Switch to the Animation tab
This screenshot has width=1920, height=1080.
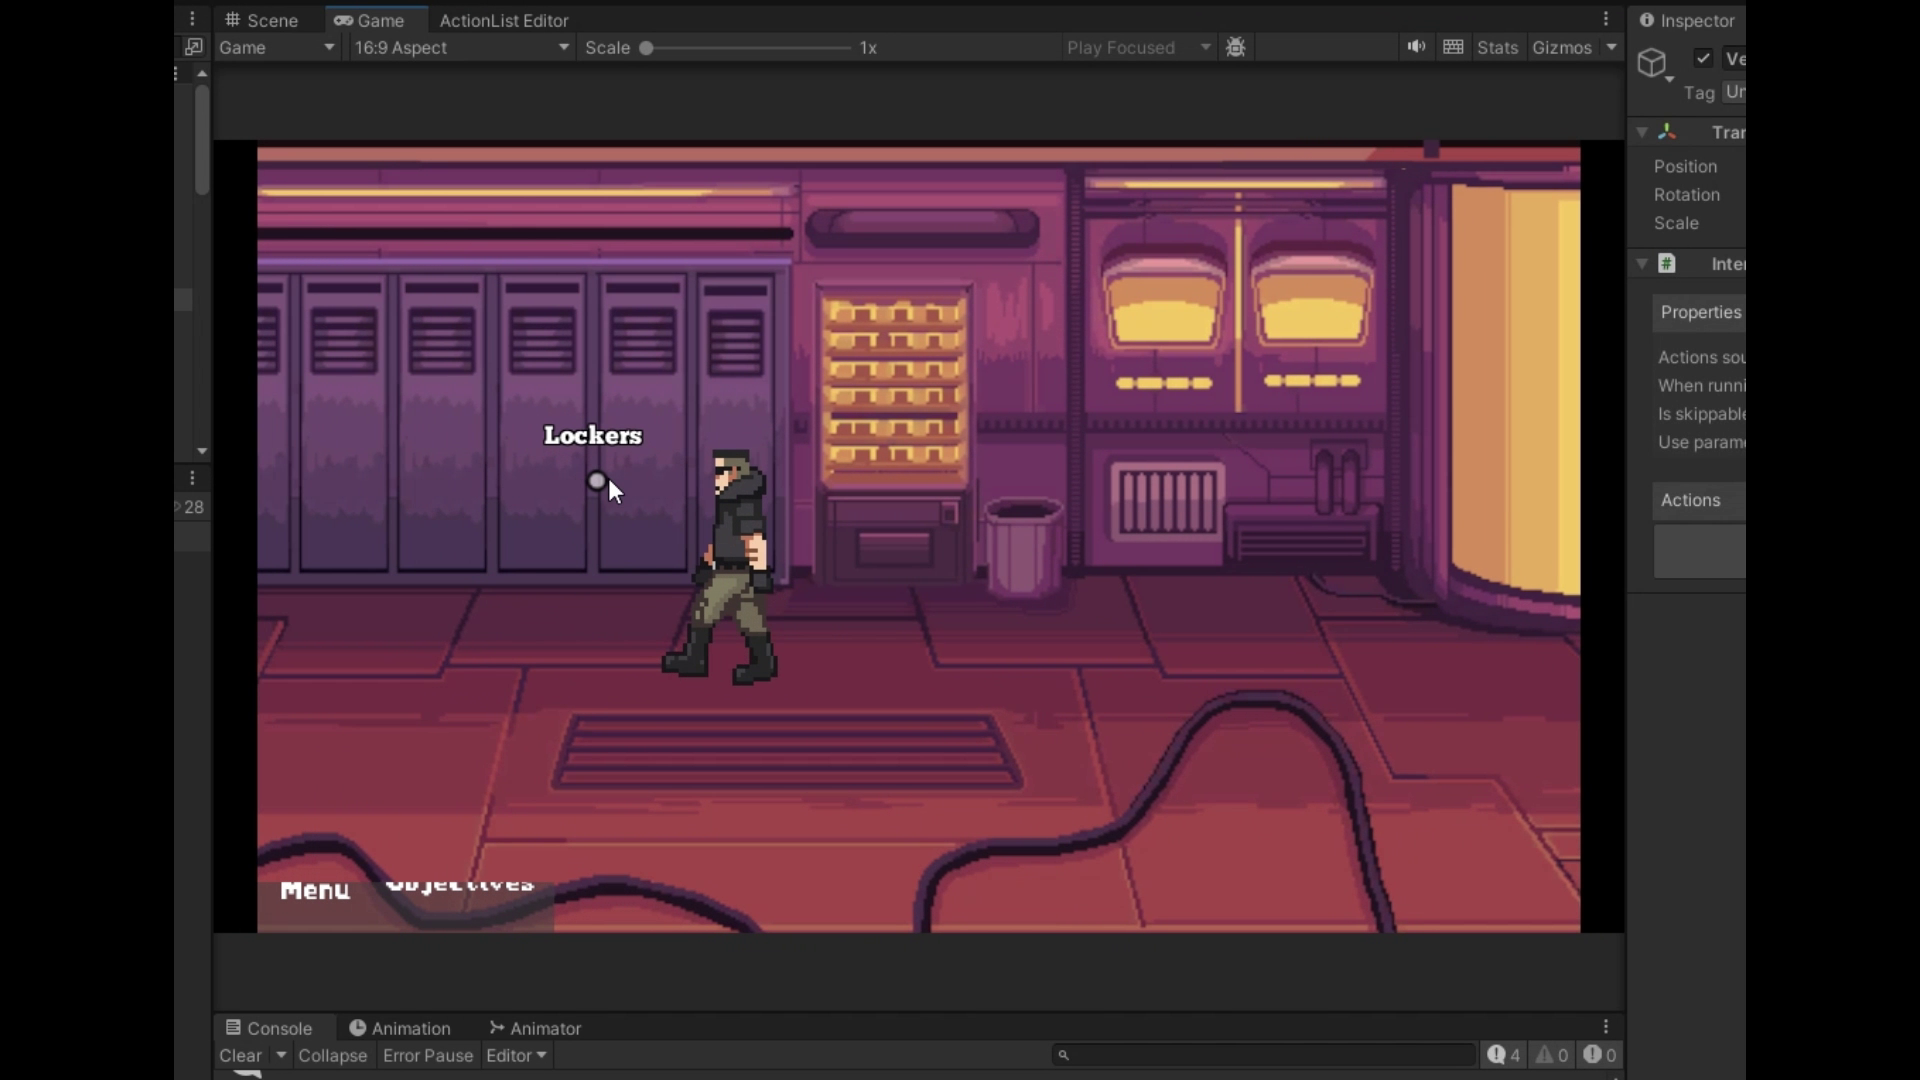(400, 1028)
